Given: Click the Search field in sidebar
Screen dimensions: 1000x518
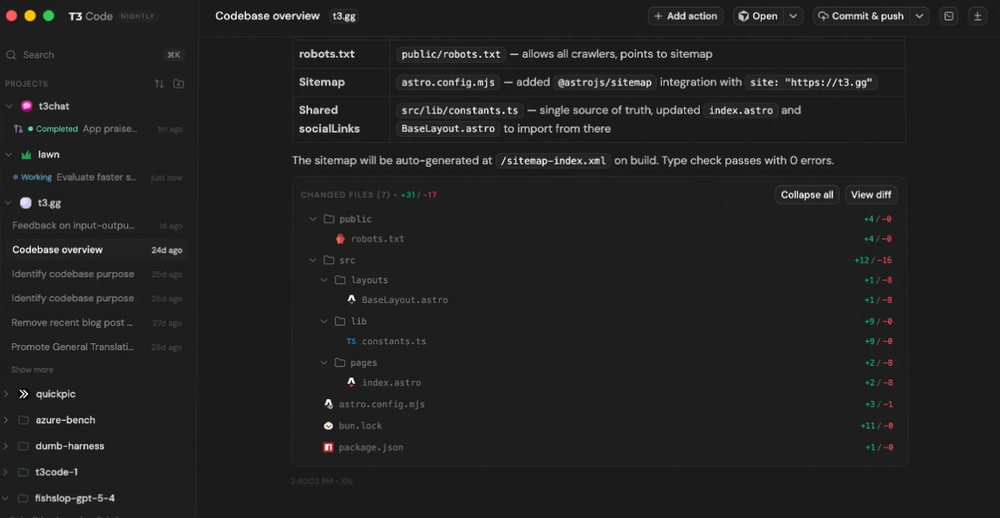Looking at the screenshot, I should 96,55.
